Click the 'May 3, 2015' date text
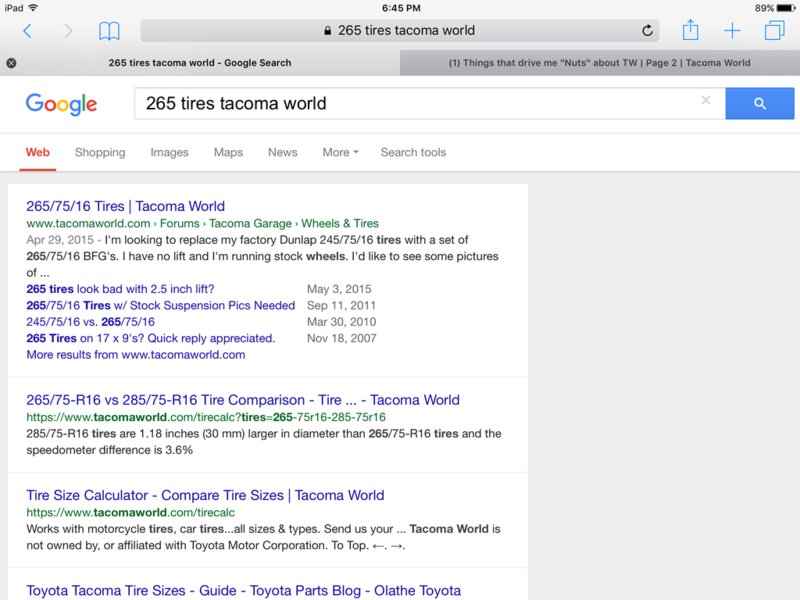The height and width of the screenshot is (600, 800). 339,289
